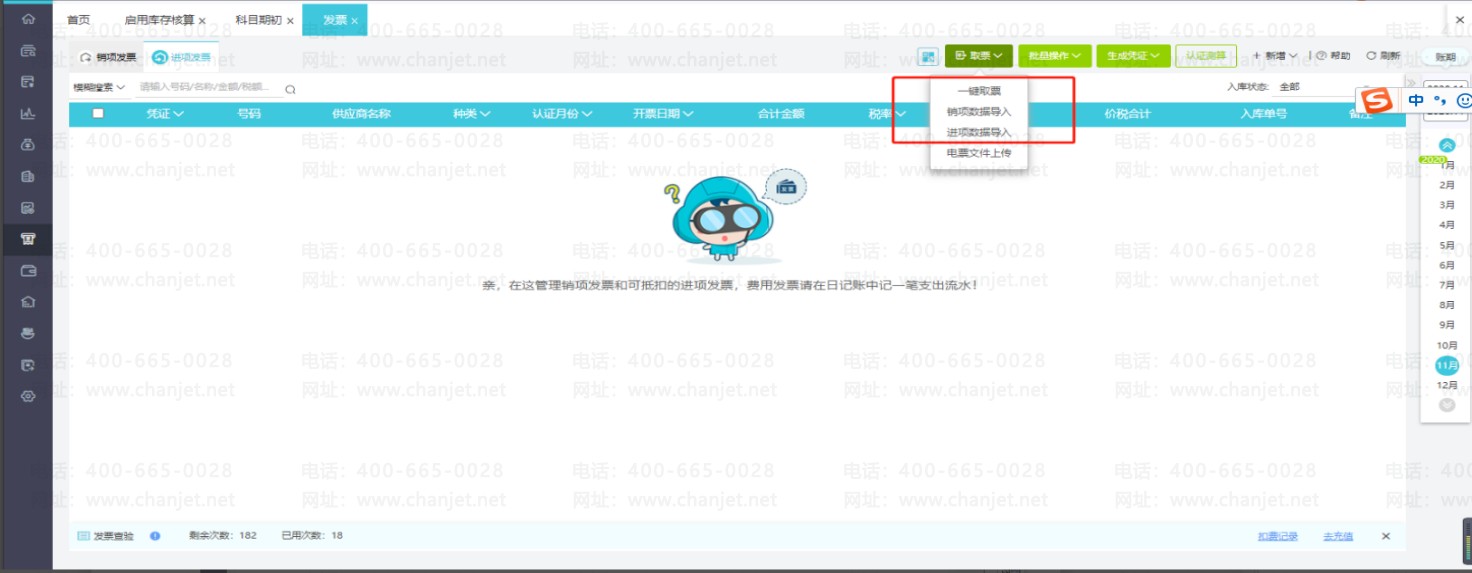Click the 刷新 refresh button
Viewport: 1472px width, 573px height.
[x=1383, y=56]
